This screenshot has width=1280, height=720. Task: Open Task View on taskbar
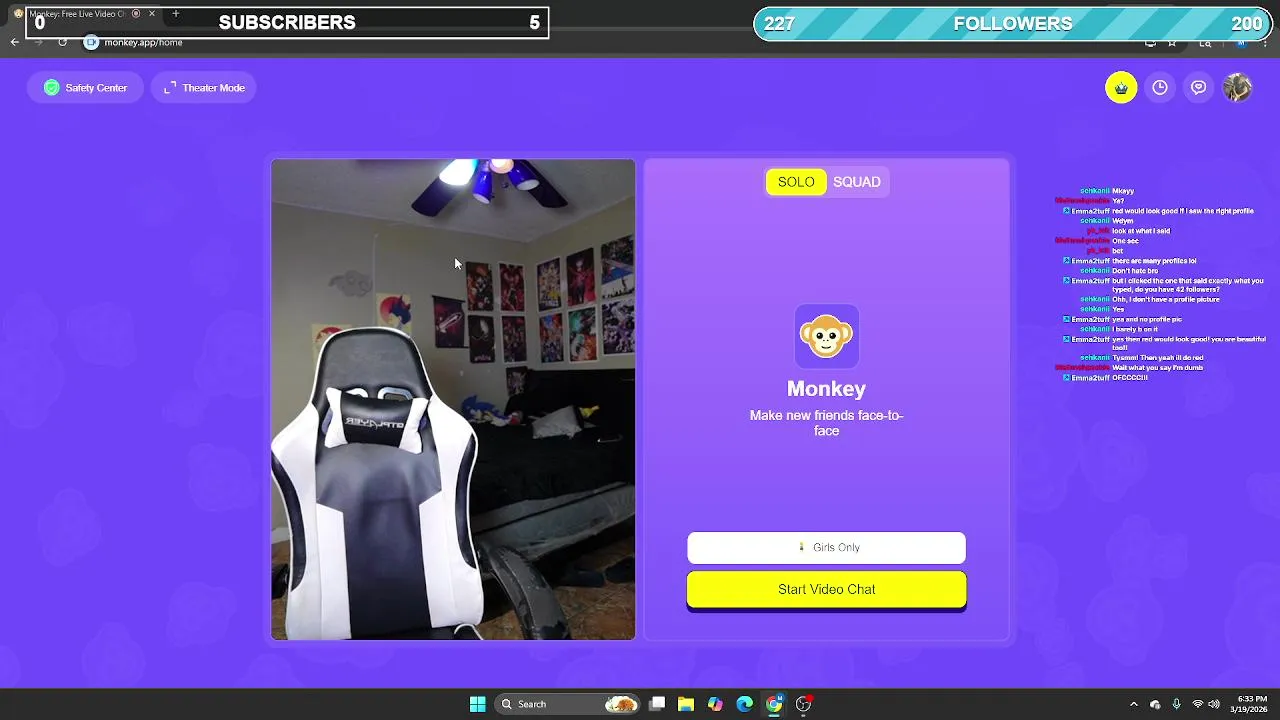click(657, 704)
